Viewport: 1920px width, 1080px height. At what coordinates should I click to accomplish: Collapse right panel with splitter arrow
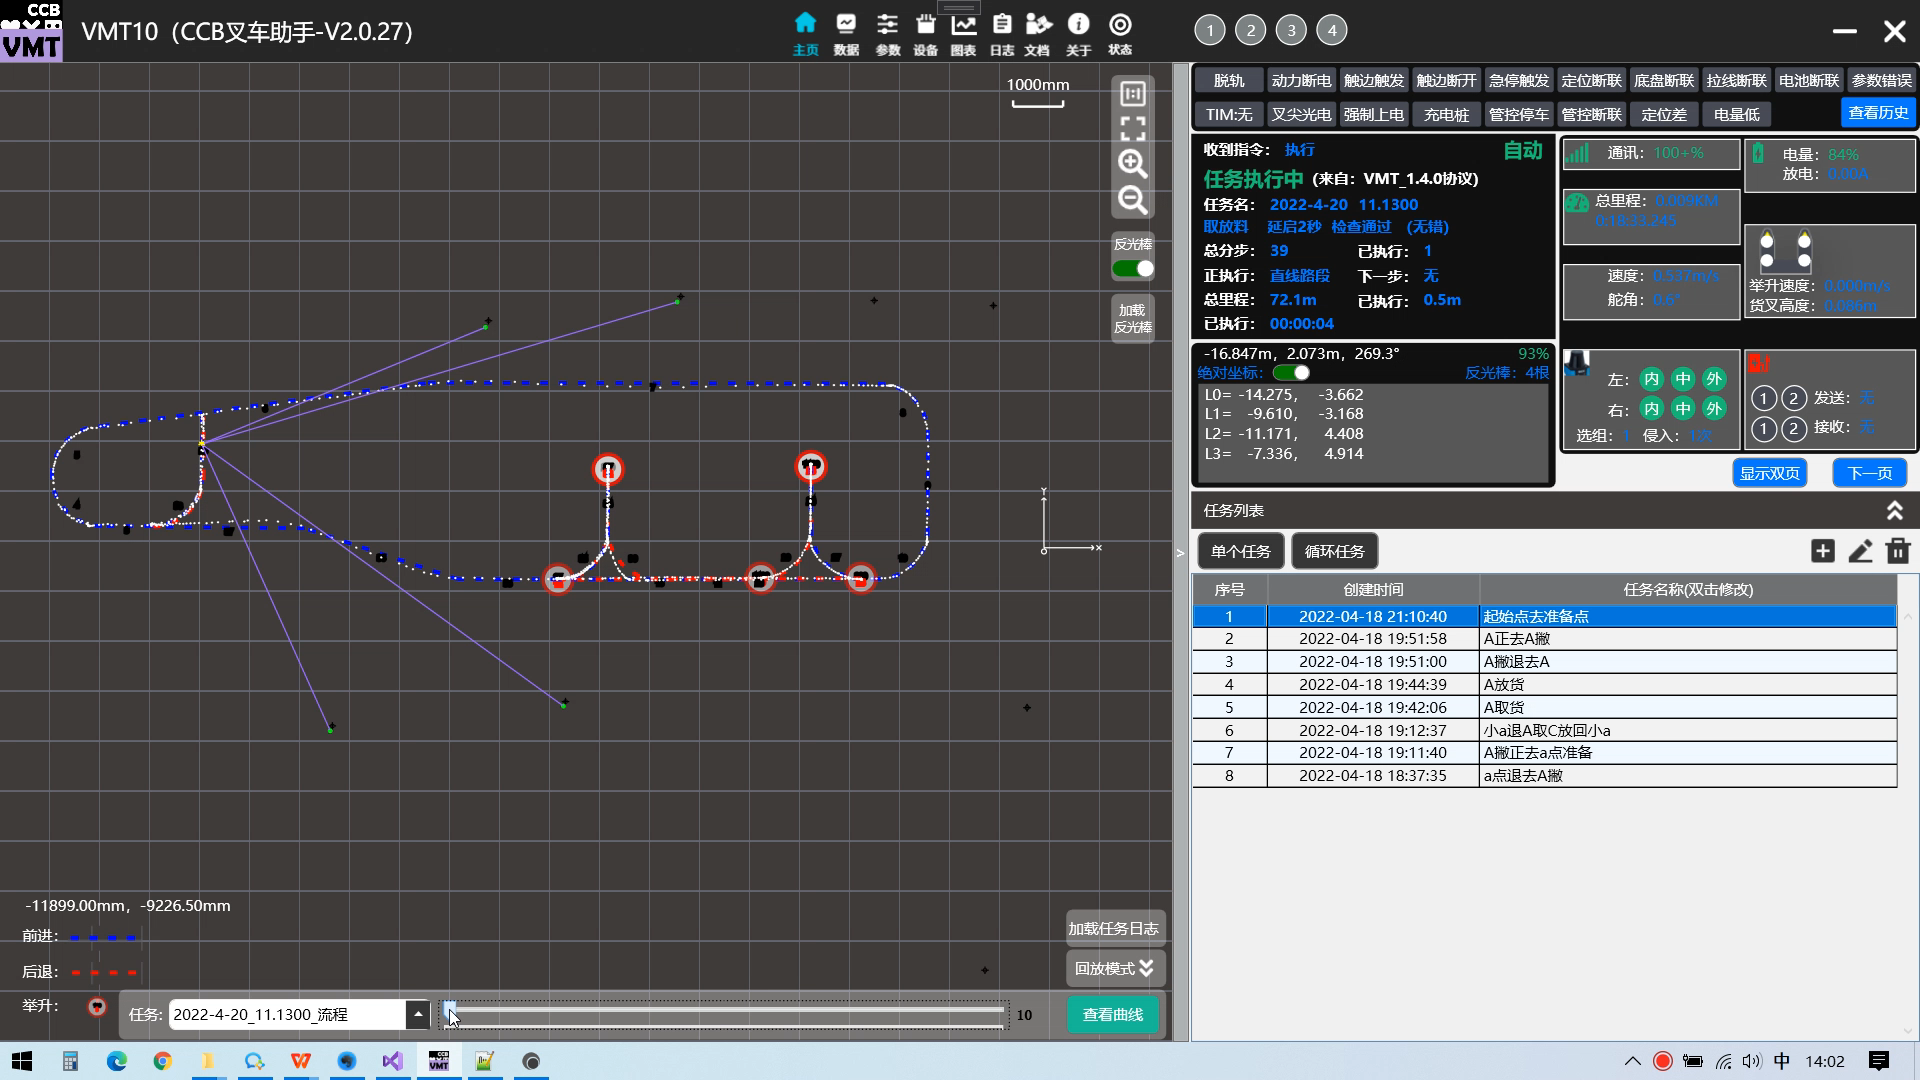click(x=1180, y=552)
